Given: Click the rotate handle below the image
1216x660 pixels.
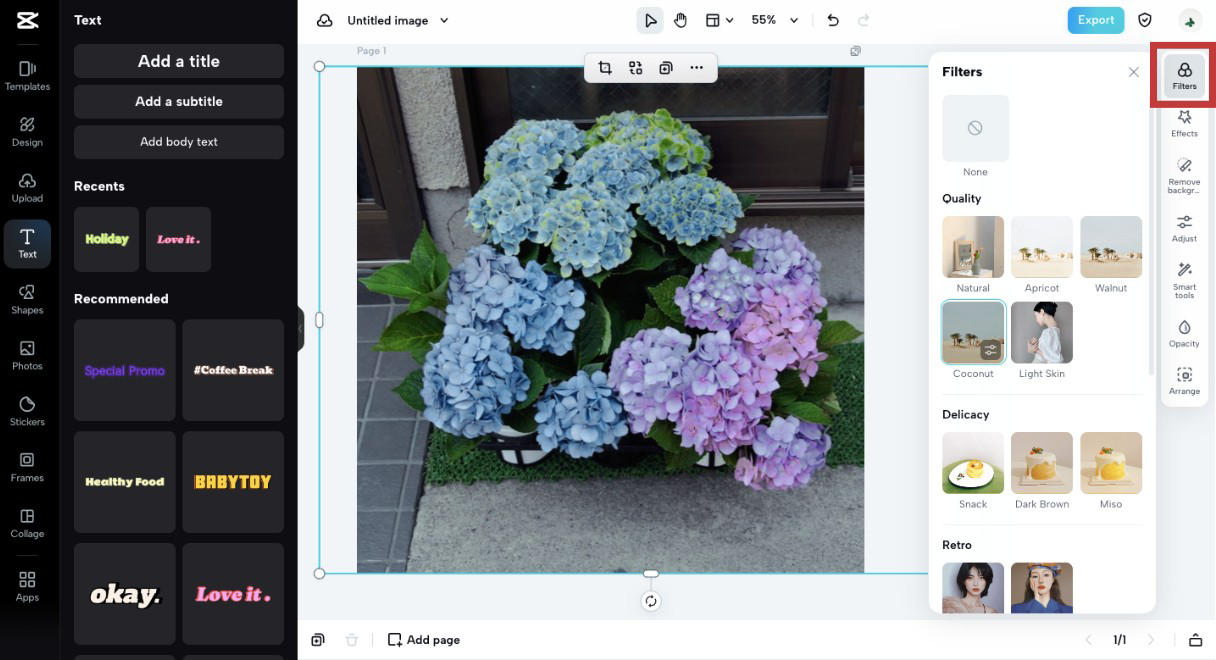Looking at the screenshot, I should [x=651, y=601].
